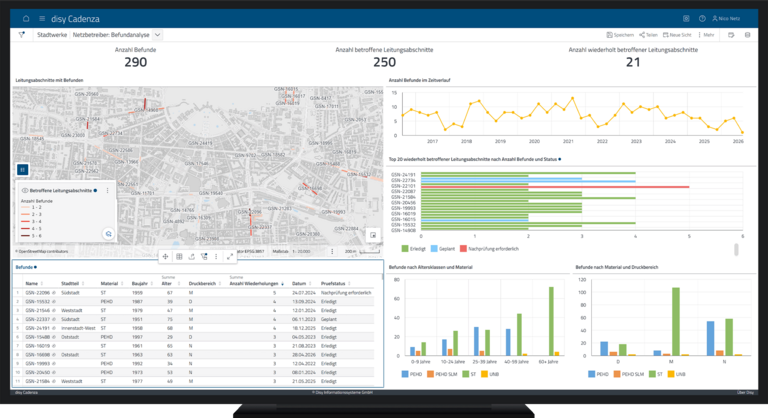Toggle the Geplant legend entry
Image resolution: width=768 pixels, height=418 pixels.
(x=443, y=249)
